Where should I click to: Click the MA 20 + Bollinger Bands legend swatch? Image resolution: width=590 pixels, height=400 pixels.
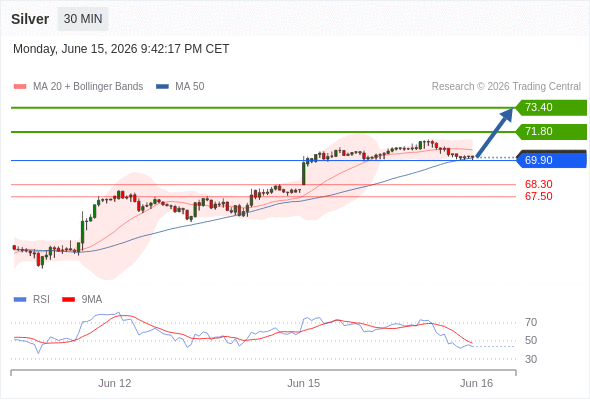coord(20,87)
